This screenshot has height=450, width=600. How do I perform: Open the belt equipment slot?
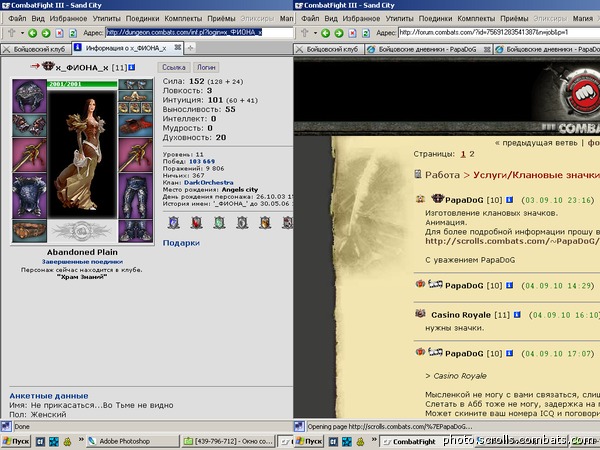click(29, 231)
